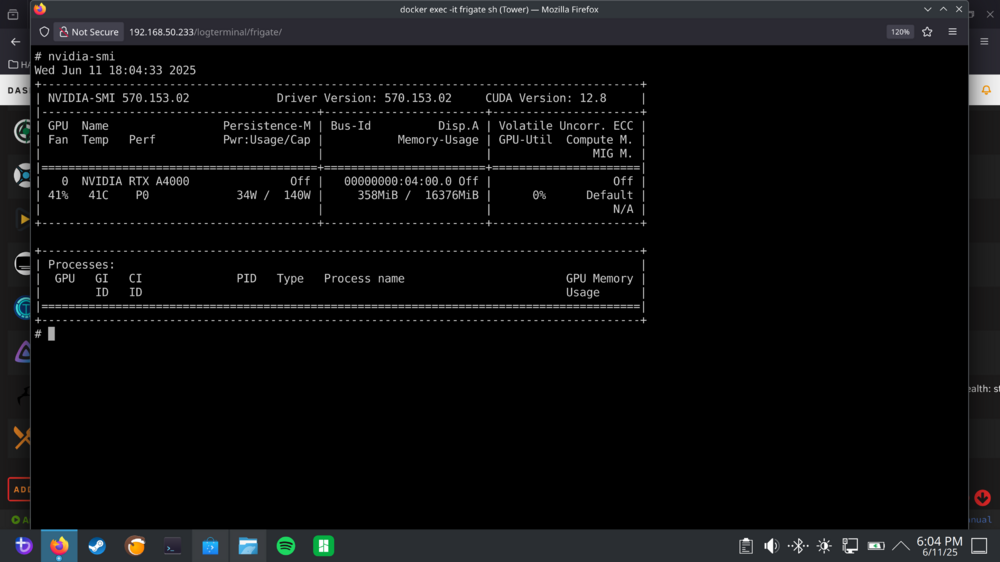Screen dimensions: 1000x562
Task: Open the tracking protection shield icon
Action: click(44, 32)
